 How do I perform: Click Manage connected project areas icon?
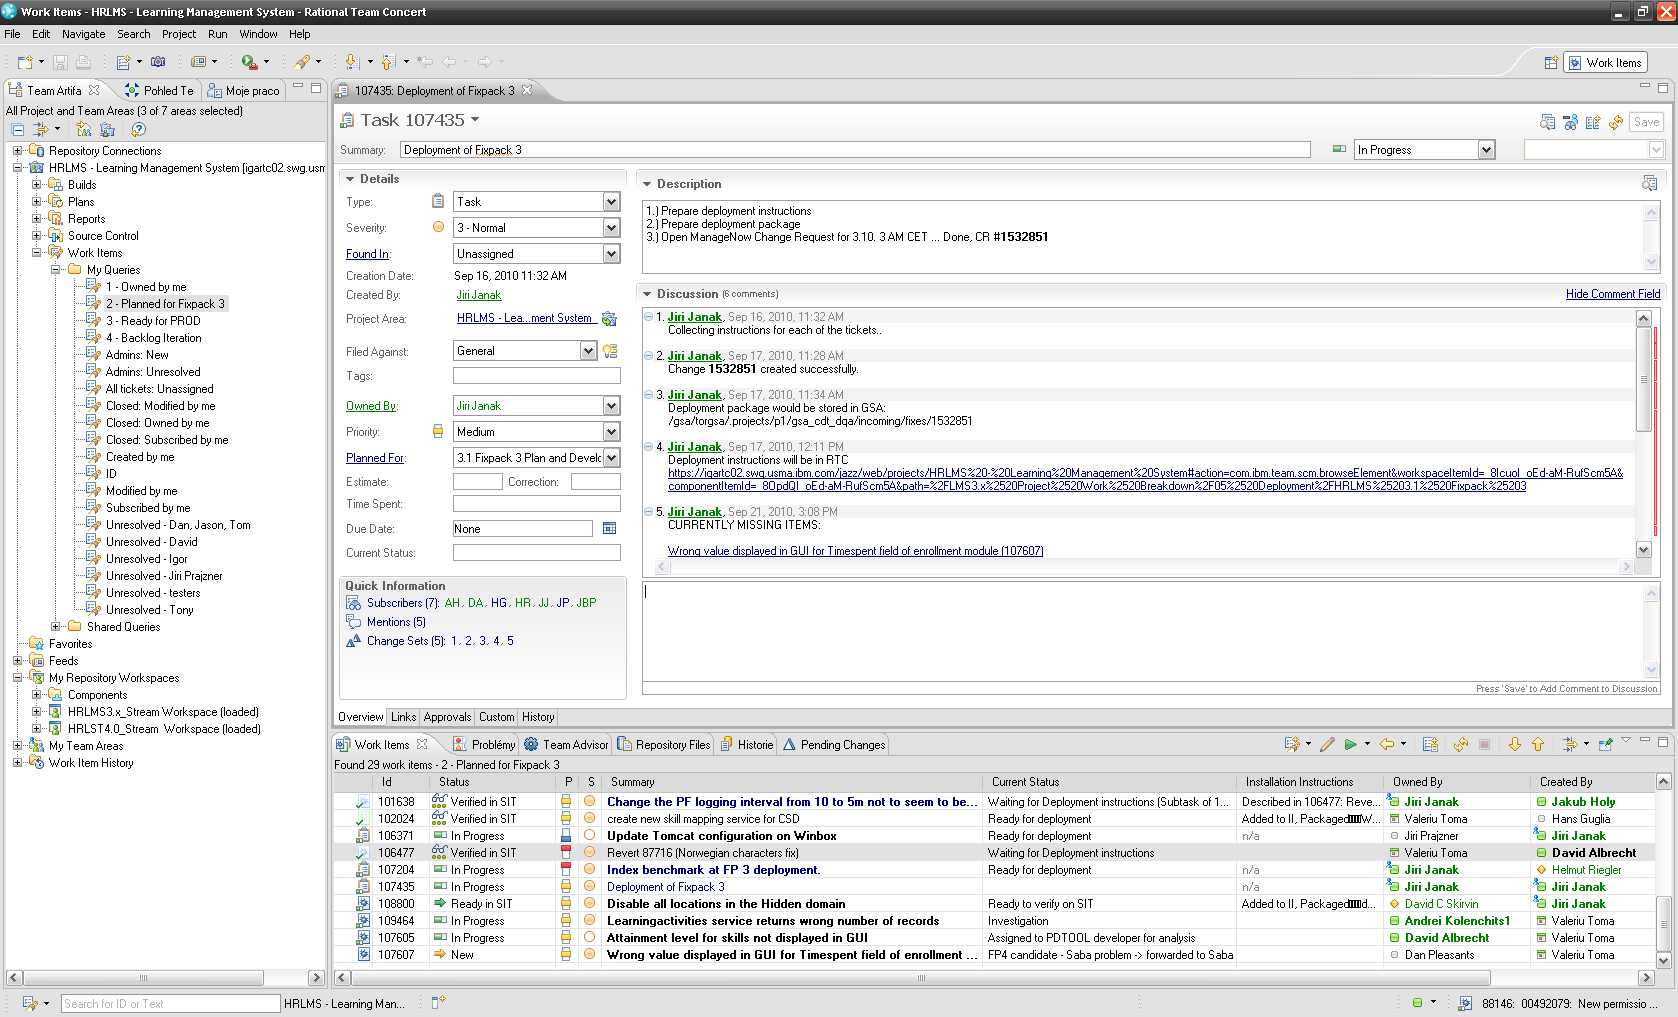tap(84, 130)
